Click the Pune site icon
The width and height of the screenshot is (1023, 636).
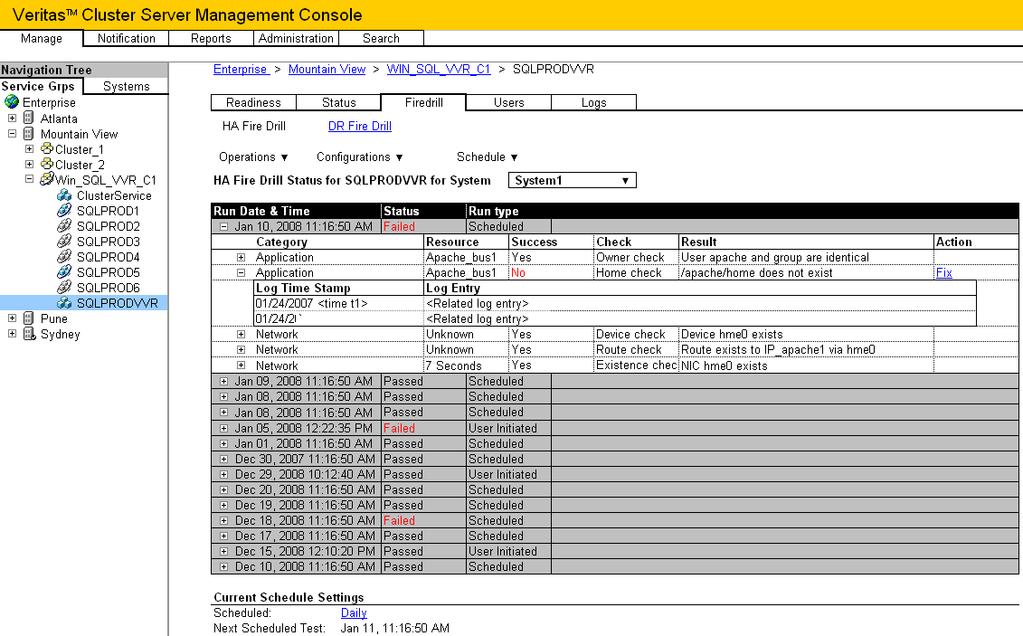click(28, 318)
